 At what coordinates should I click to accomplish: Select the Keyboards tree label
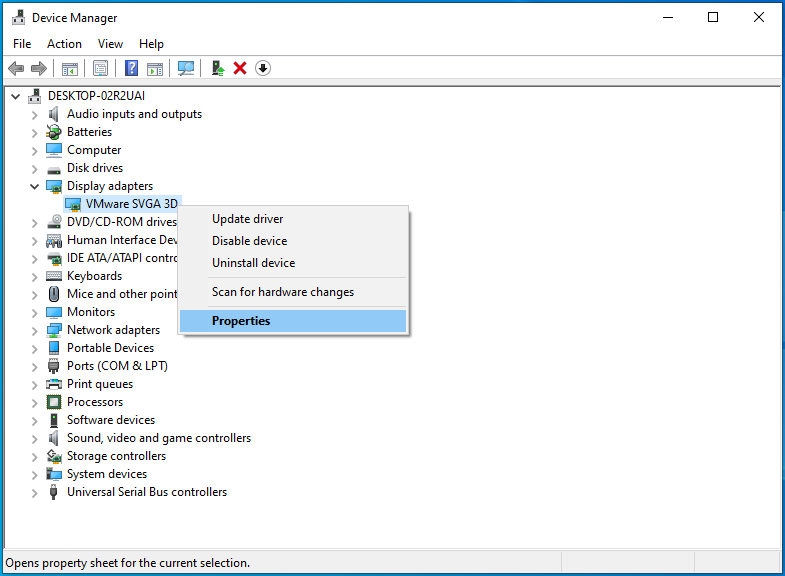click(95, 276)
